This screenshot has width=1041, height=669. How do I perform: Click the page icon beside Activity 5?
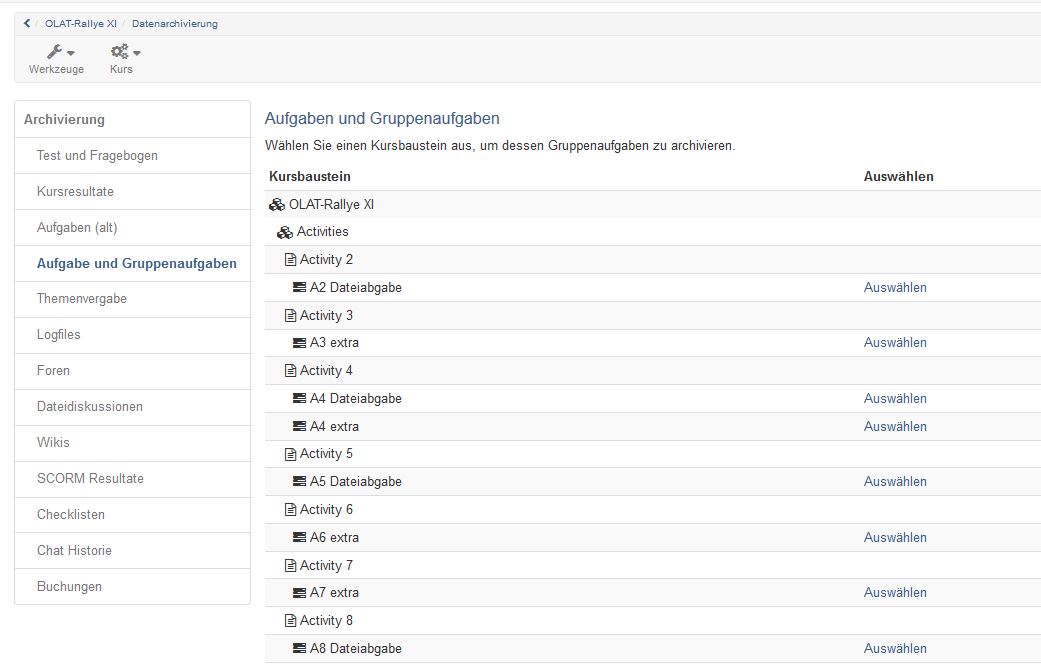[290, 454]
